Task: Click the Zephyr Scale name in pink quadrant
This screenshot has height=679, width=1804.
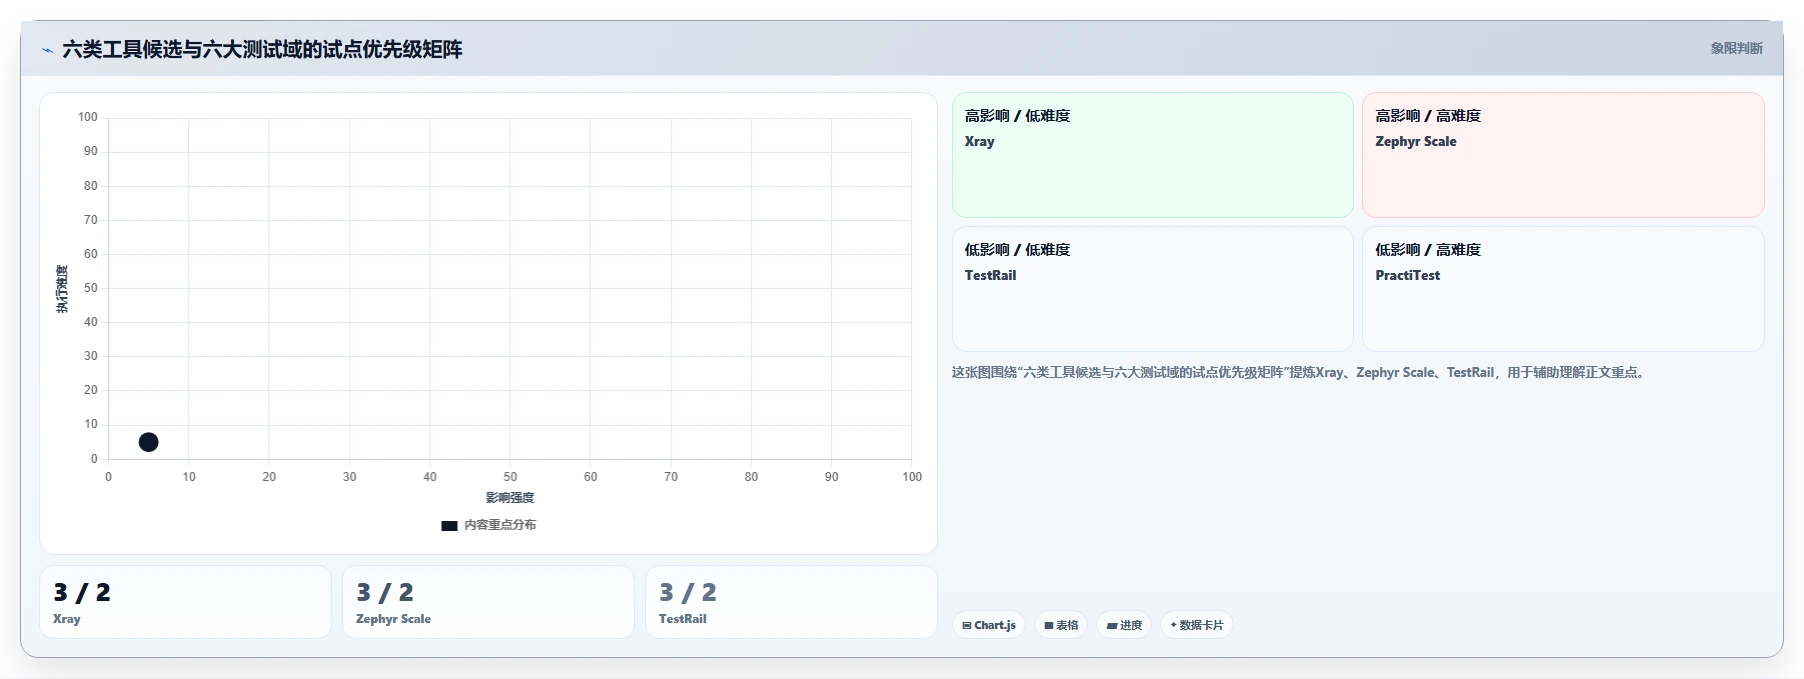Action: (x=1416, y=141)
